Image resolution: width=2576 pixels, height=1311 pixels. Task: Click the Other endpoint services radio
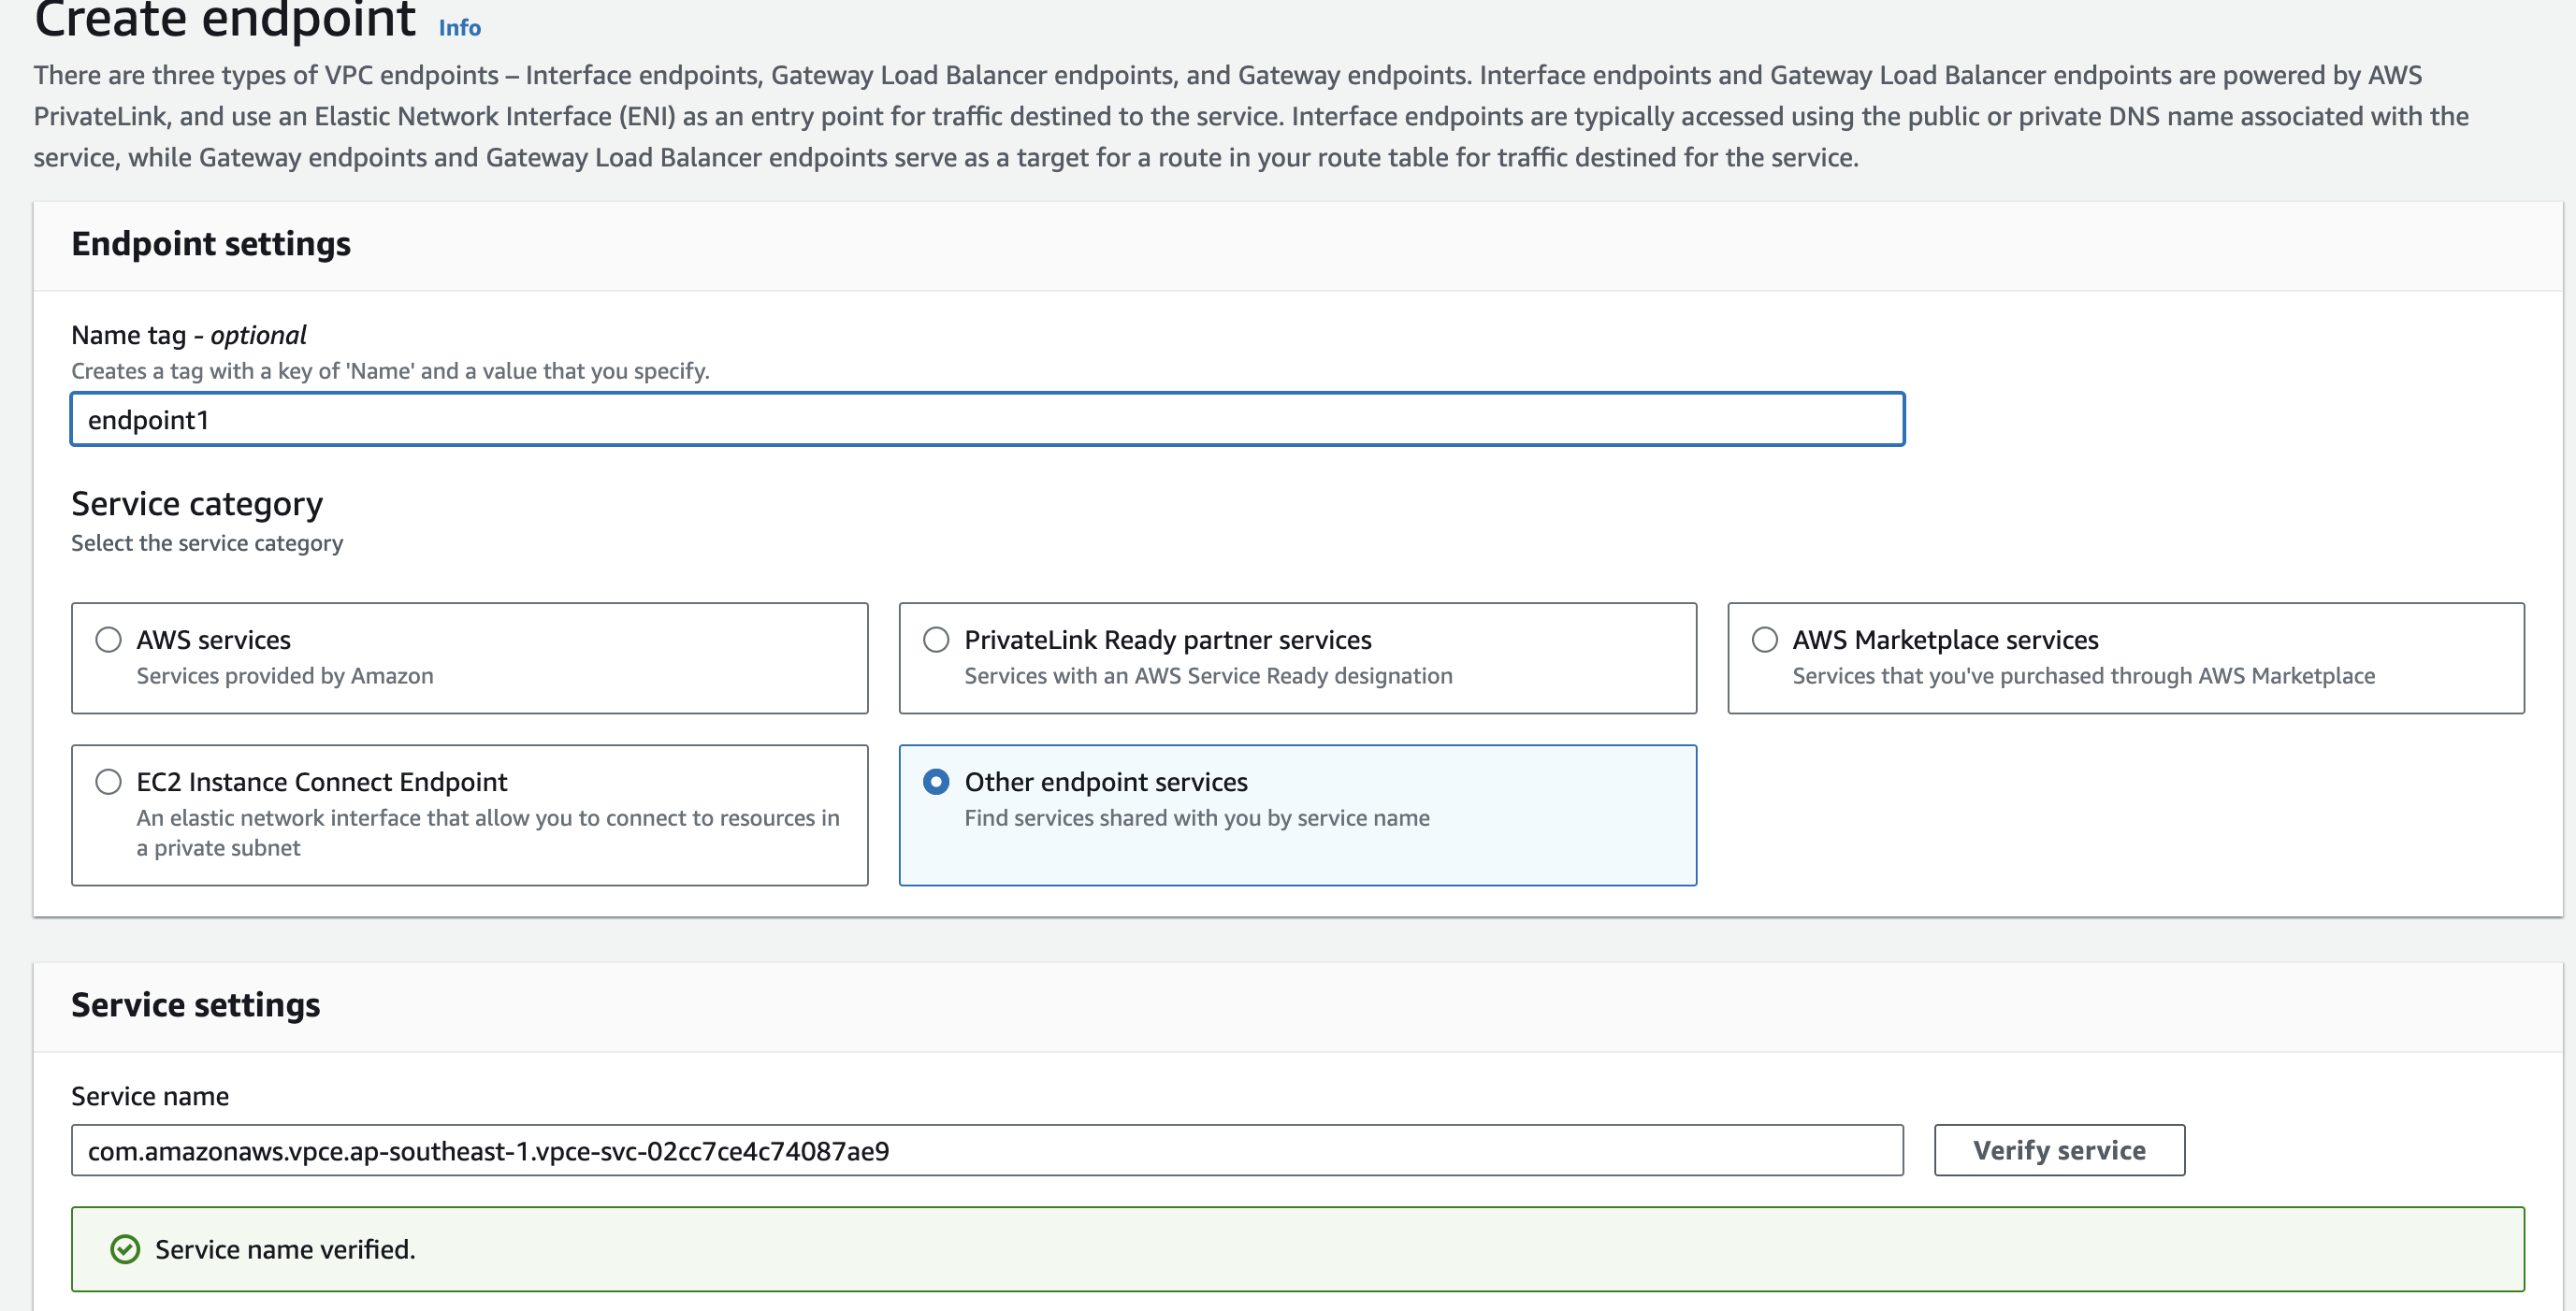936,781
